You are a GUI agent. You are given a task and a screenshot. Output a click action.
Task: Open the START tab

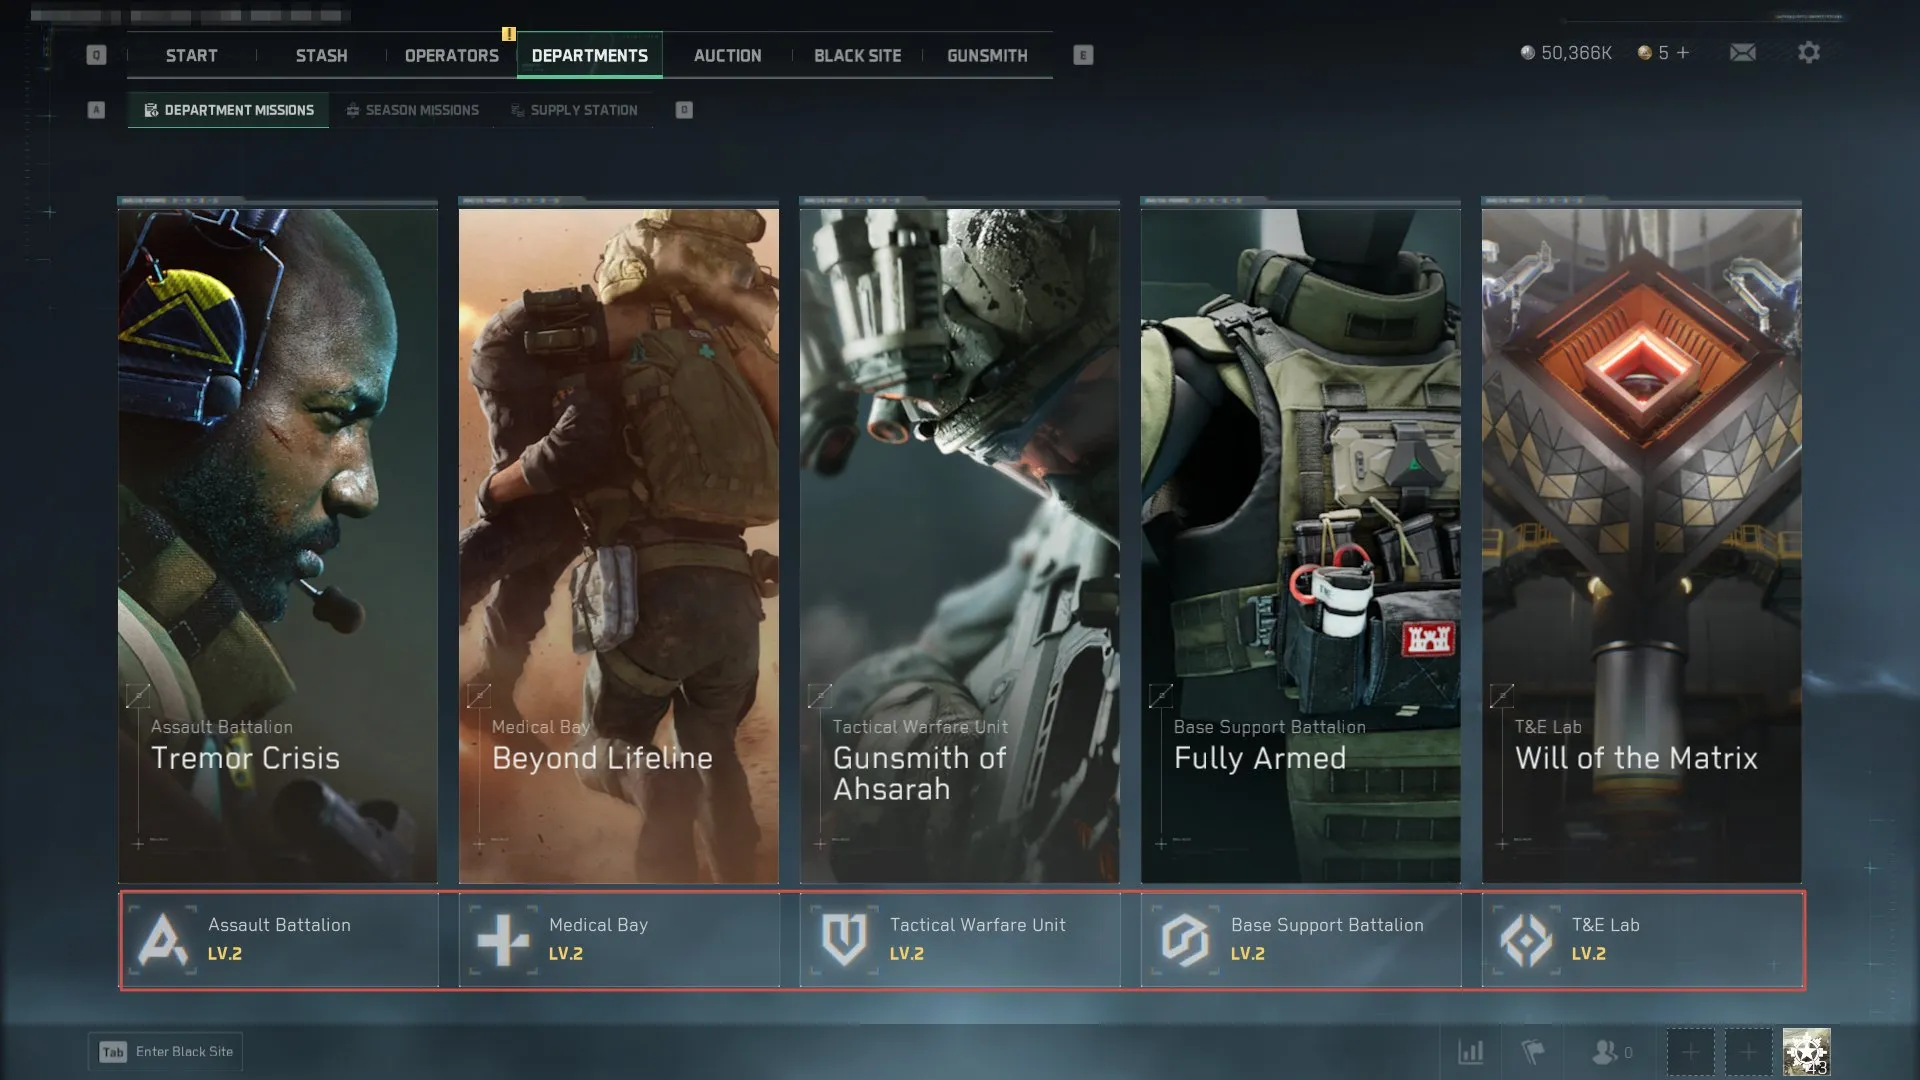pos(191,56)
